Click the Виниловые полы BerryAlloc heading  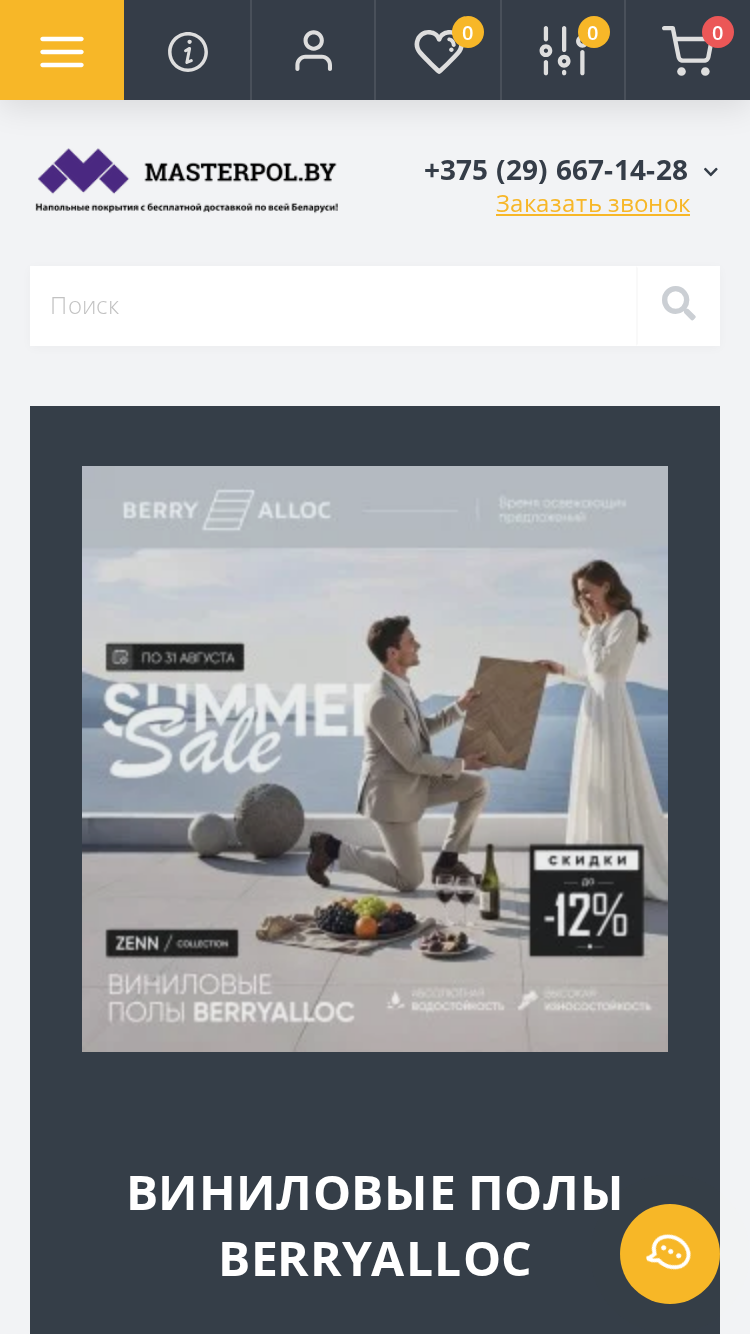click(x=375, y=1226)
